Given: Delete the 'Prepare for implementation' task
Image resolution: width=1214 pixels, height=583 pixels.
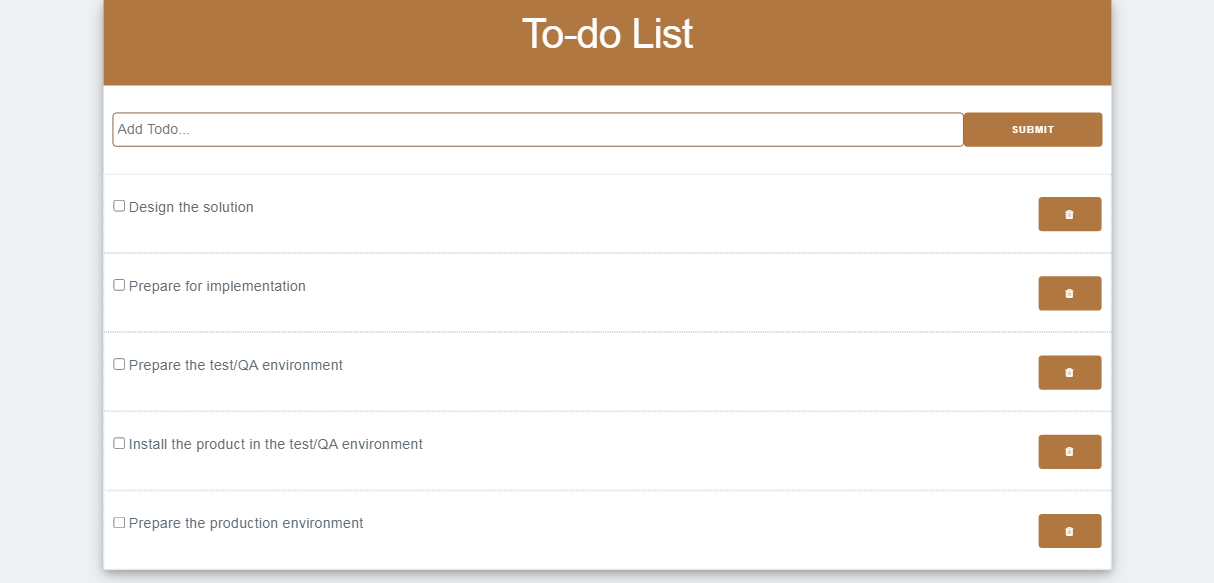Looking at the screenshot, I should tap(1069, 293).
